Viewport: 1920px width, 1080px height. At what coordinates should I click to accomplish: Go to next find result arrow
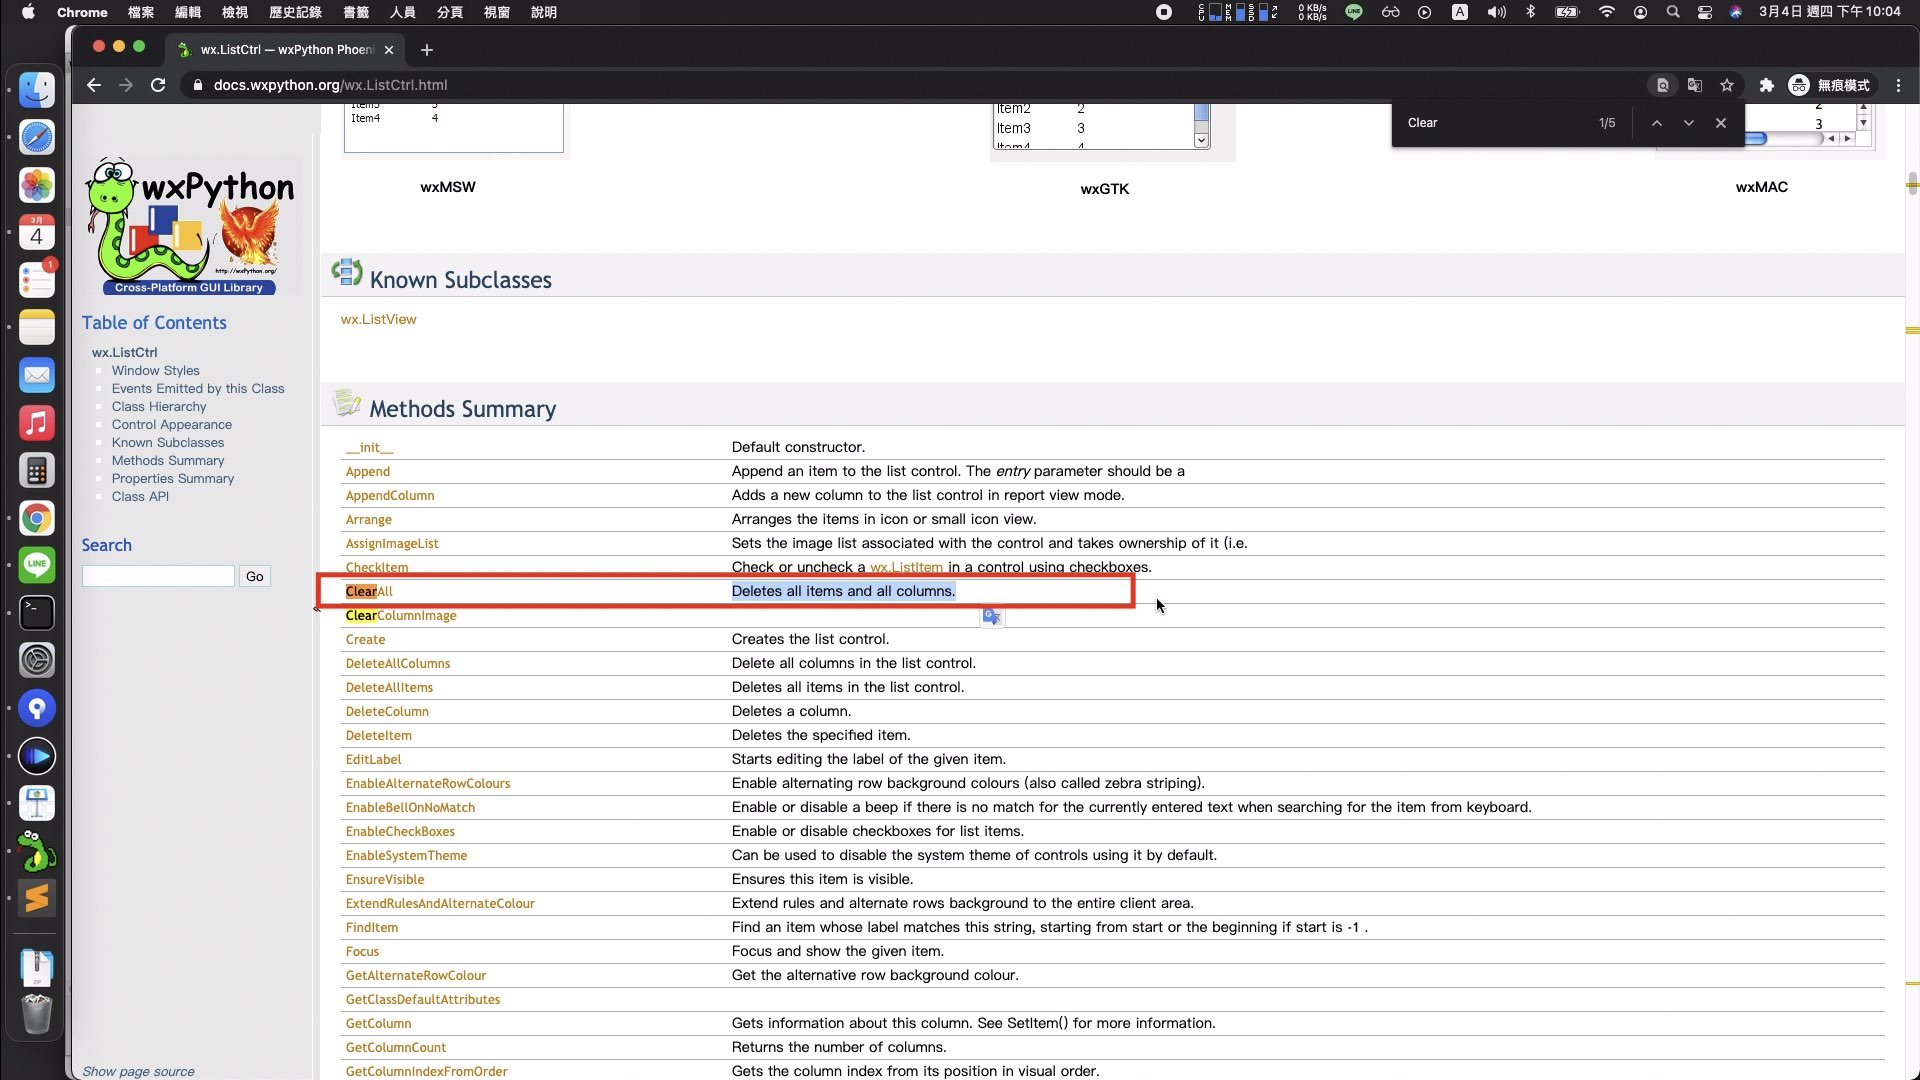tap(1689, 123)
